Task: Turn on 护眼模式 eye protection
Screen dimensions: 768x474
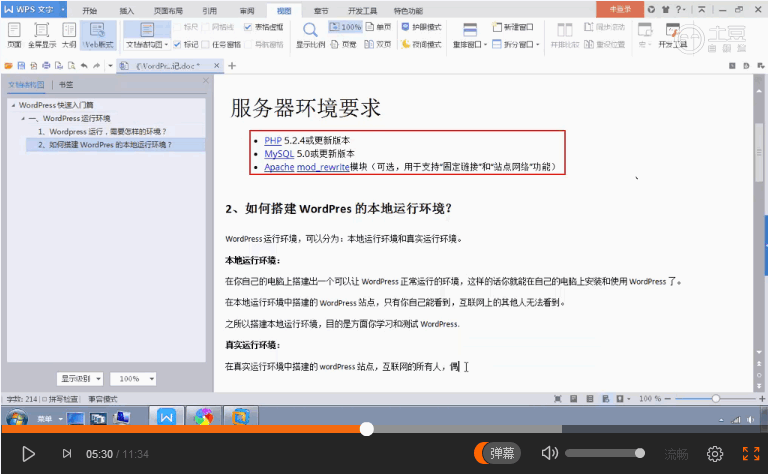Action: [421, 27]
